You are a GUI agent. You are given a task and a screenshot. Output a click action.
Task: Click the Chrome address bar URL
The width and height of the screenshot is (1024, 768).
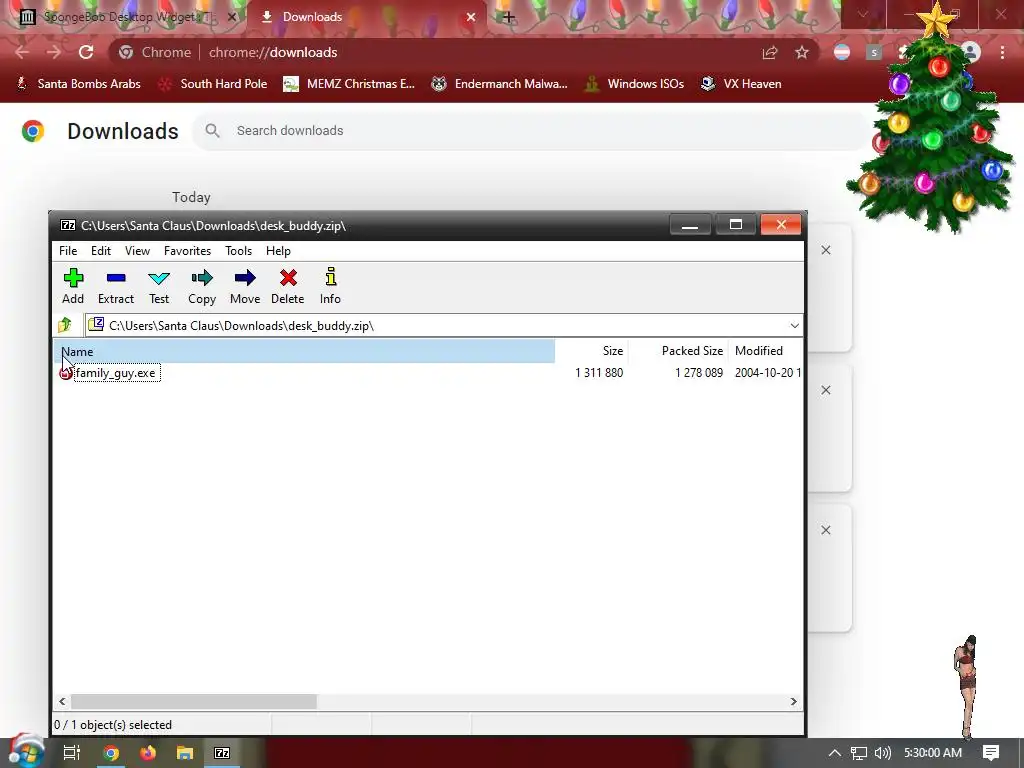(273, 52)
